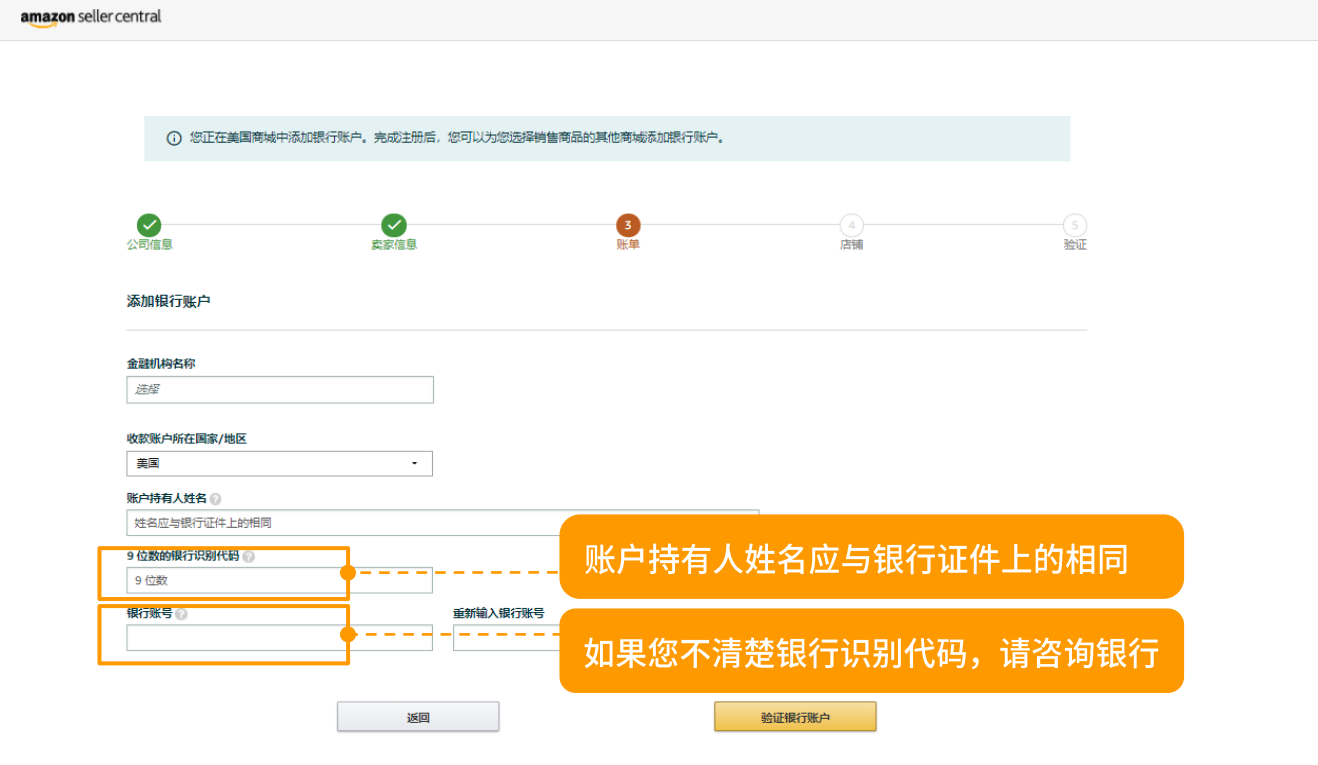
Task: Click the 账户持有人姓名 input field
Action: [443, 522]
